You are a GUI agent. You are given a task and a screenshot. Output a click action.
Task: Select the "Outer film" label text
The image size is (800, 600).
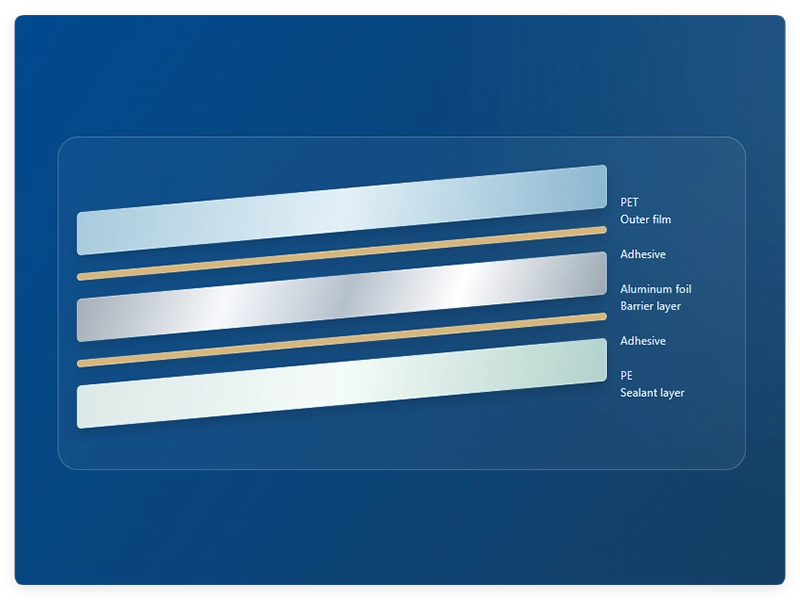tap(645, 219)
